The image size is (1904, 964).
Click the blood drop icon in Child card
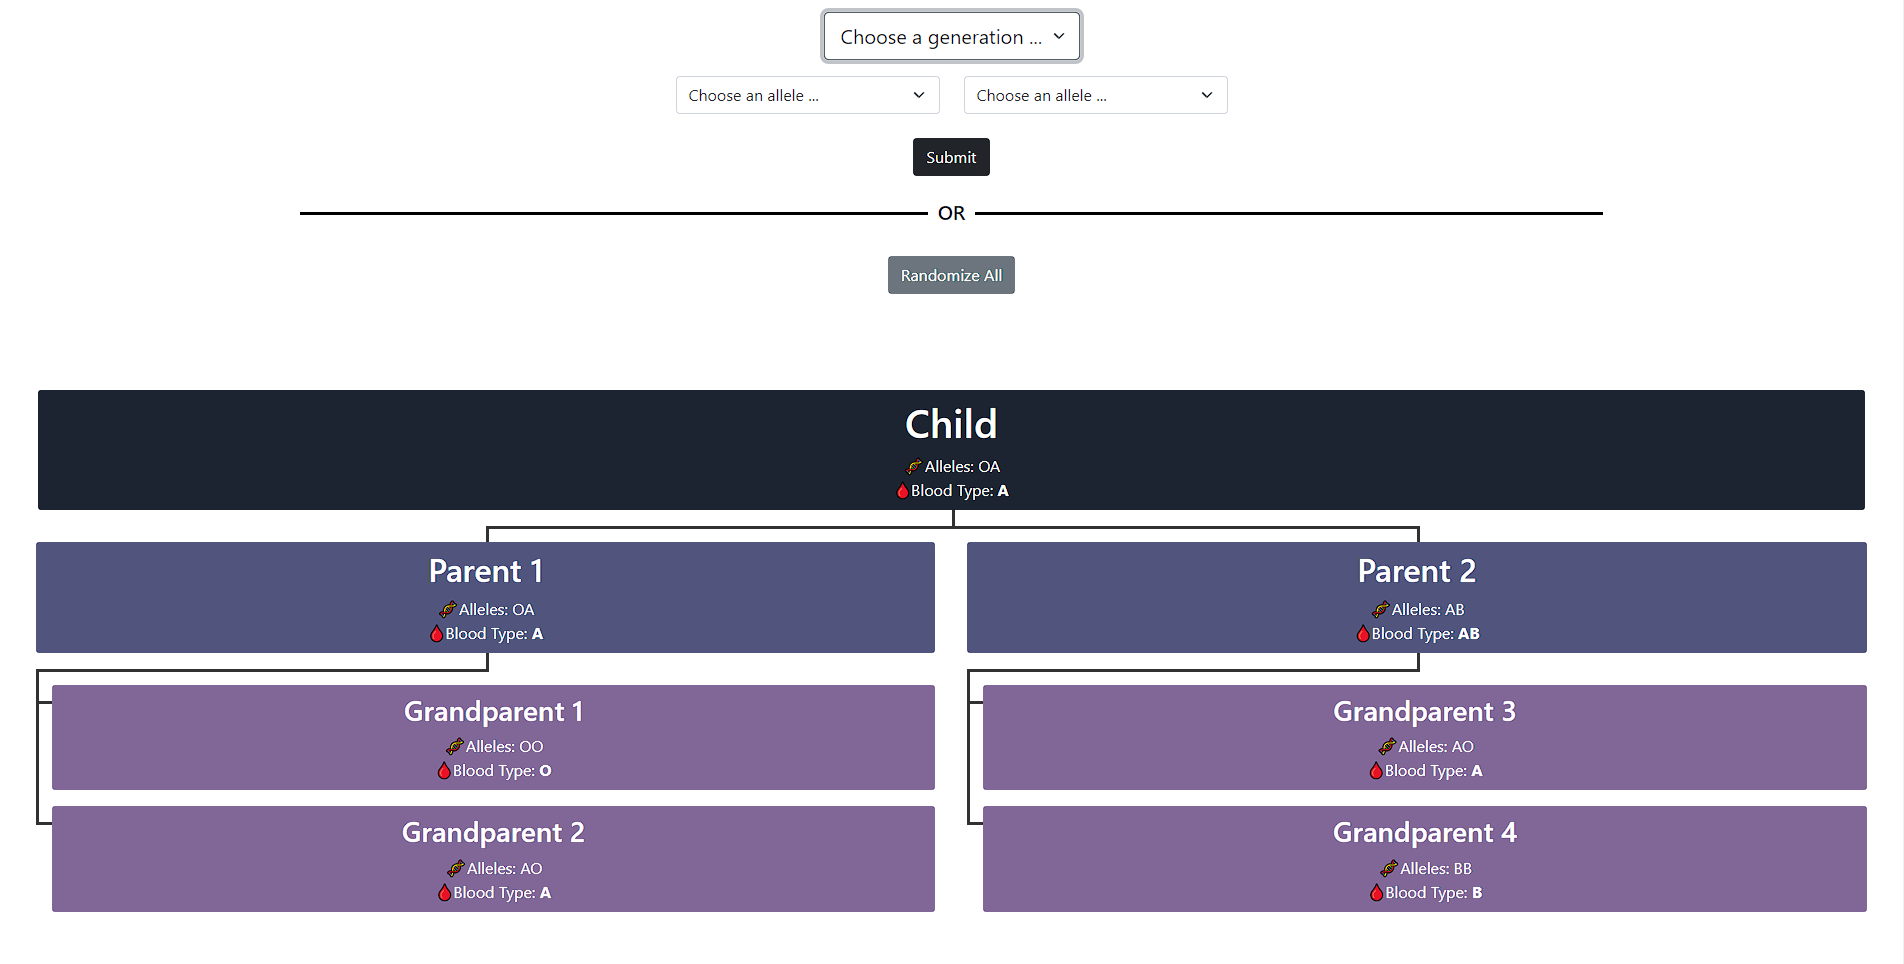click(x=902, y=491)
